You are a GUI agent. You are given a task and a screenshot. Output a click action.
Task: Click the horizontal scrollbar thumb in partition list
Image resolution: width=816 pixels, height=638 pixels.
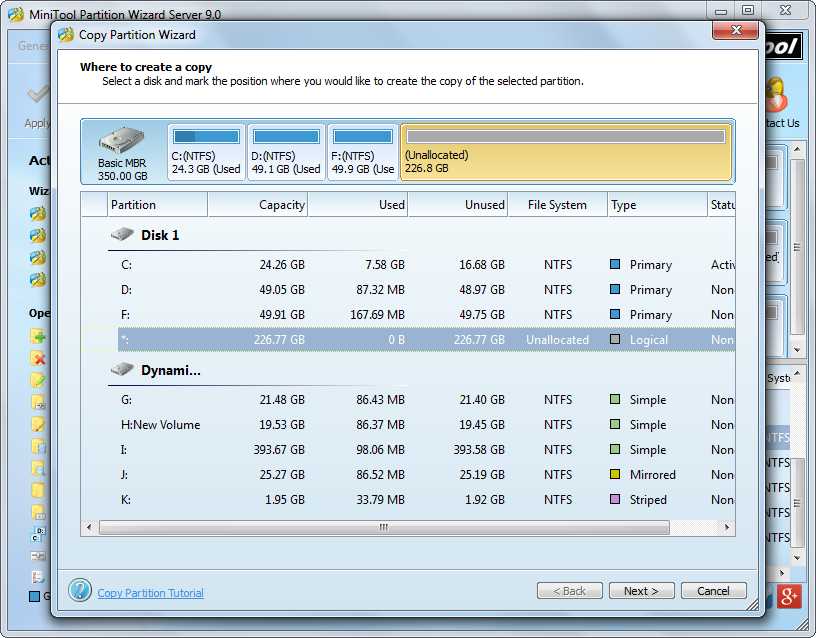click(384, 528)
